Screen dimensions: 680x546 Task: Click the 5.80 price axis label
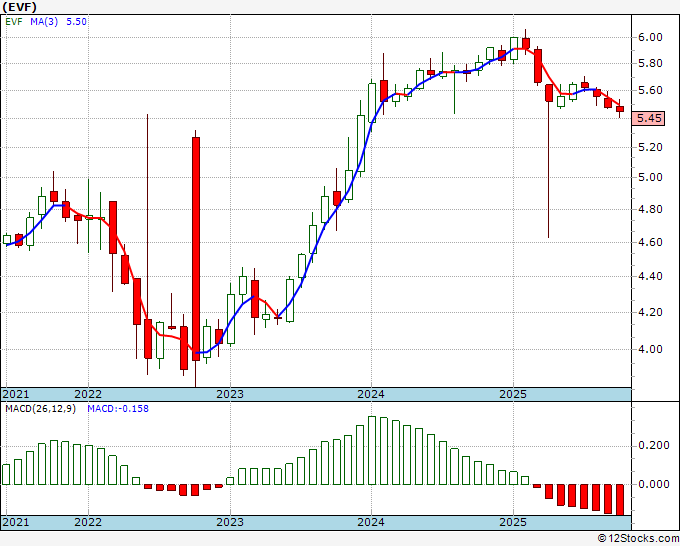pos(650,63)
